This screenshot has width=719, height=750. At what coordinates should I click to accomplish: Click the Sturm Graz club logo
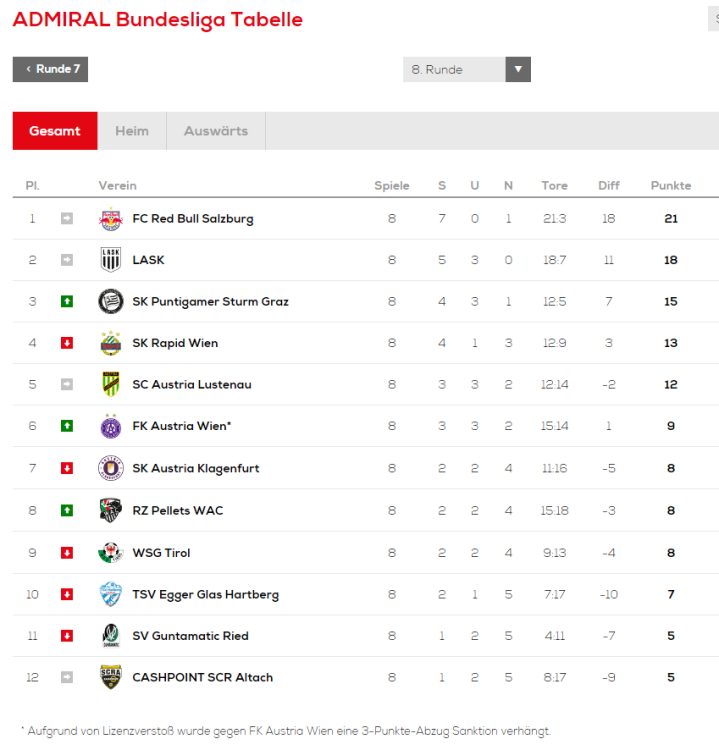point(110,302)
